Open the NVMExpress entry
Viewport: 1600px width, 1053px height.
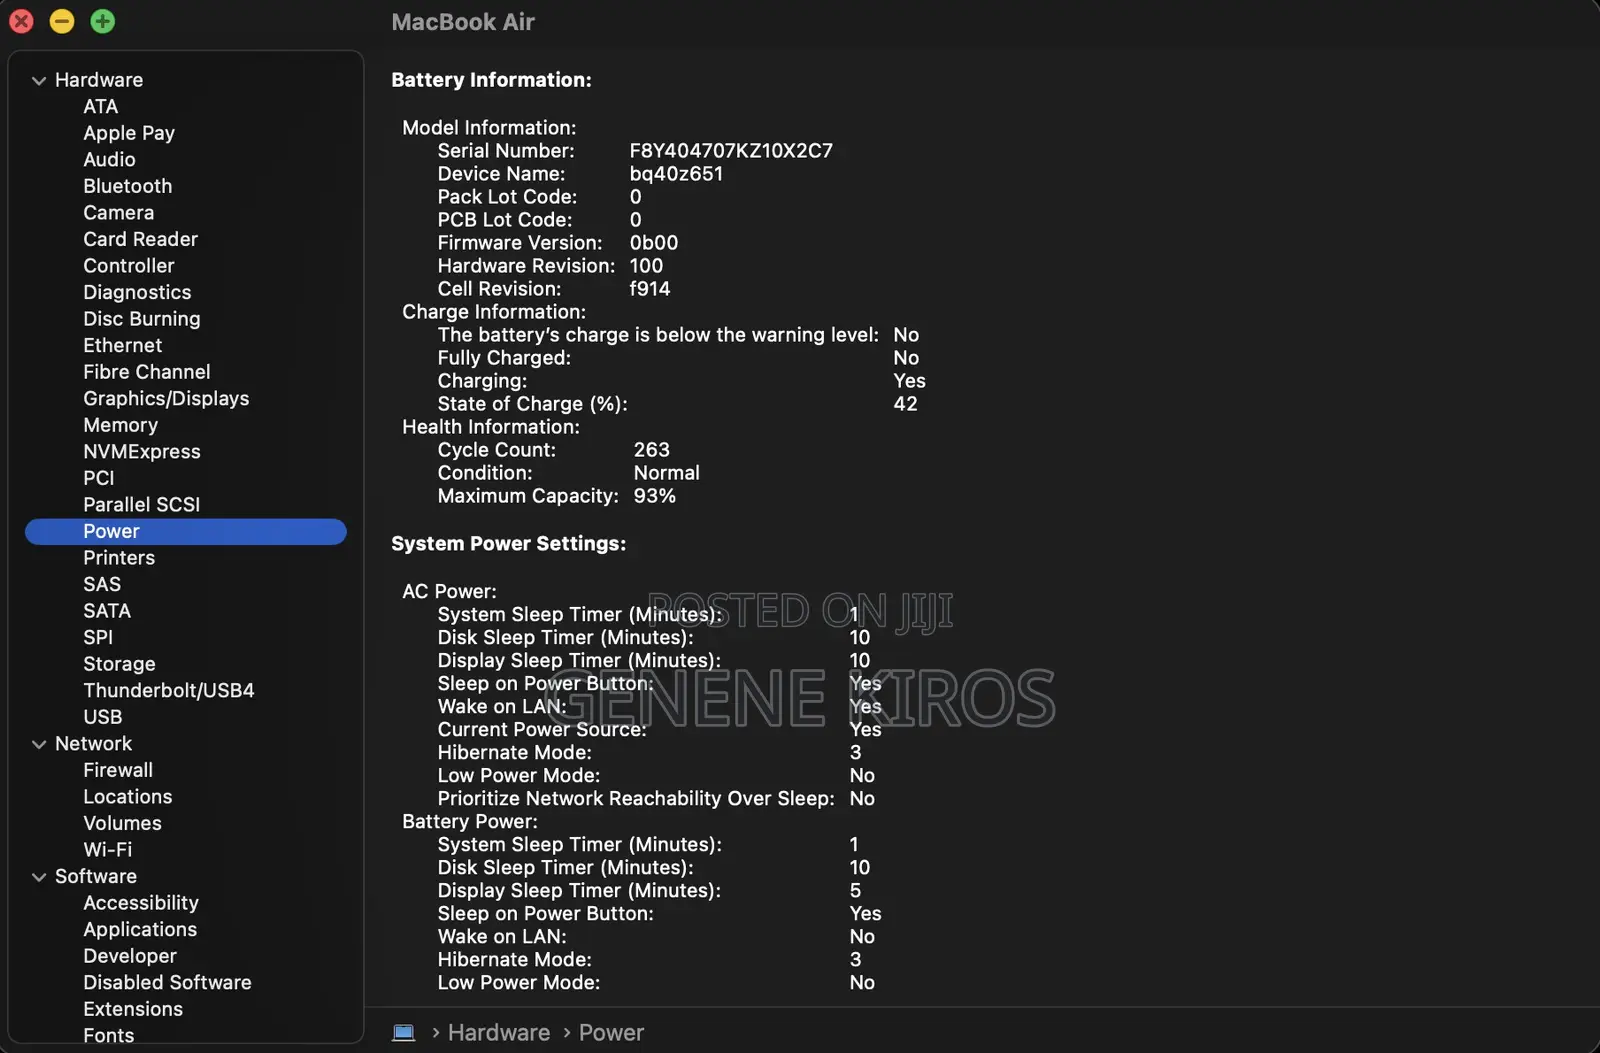click(142, 452)
